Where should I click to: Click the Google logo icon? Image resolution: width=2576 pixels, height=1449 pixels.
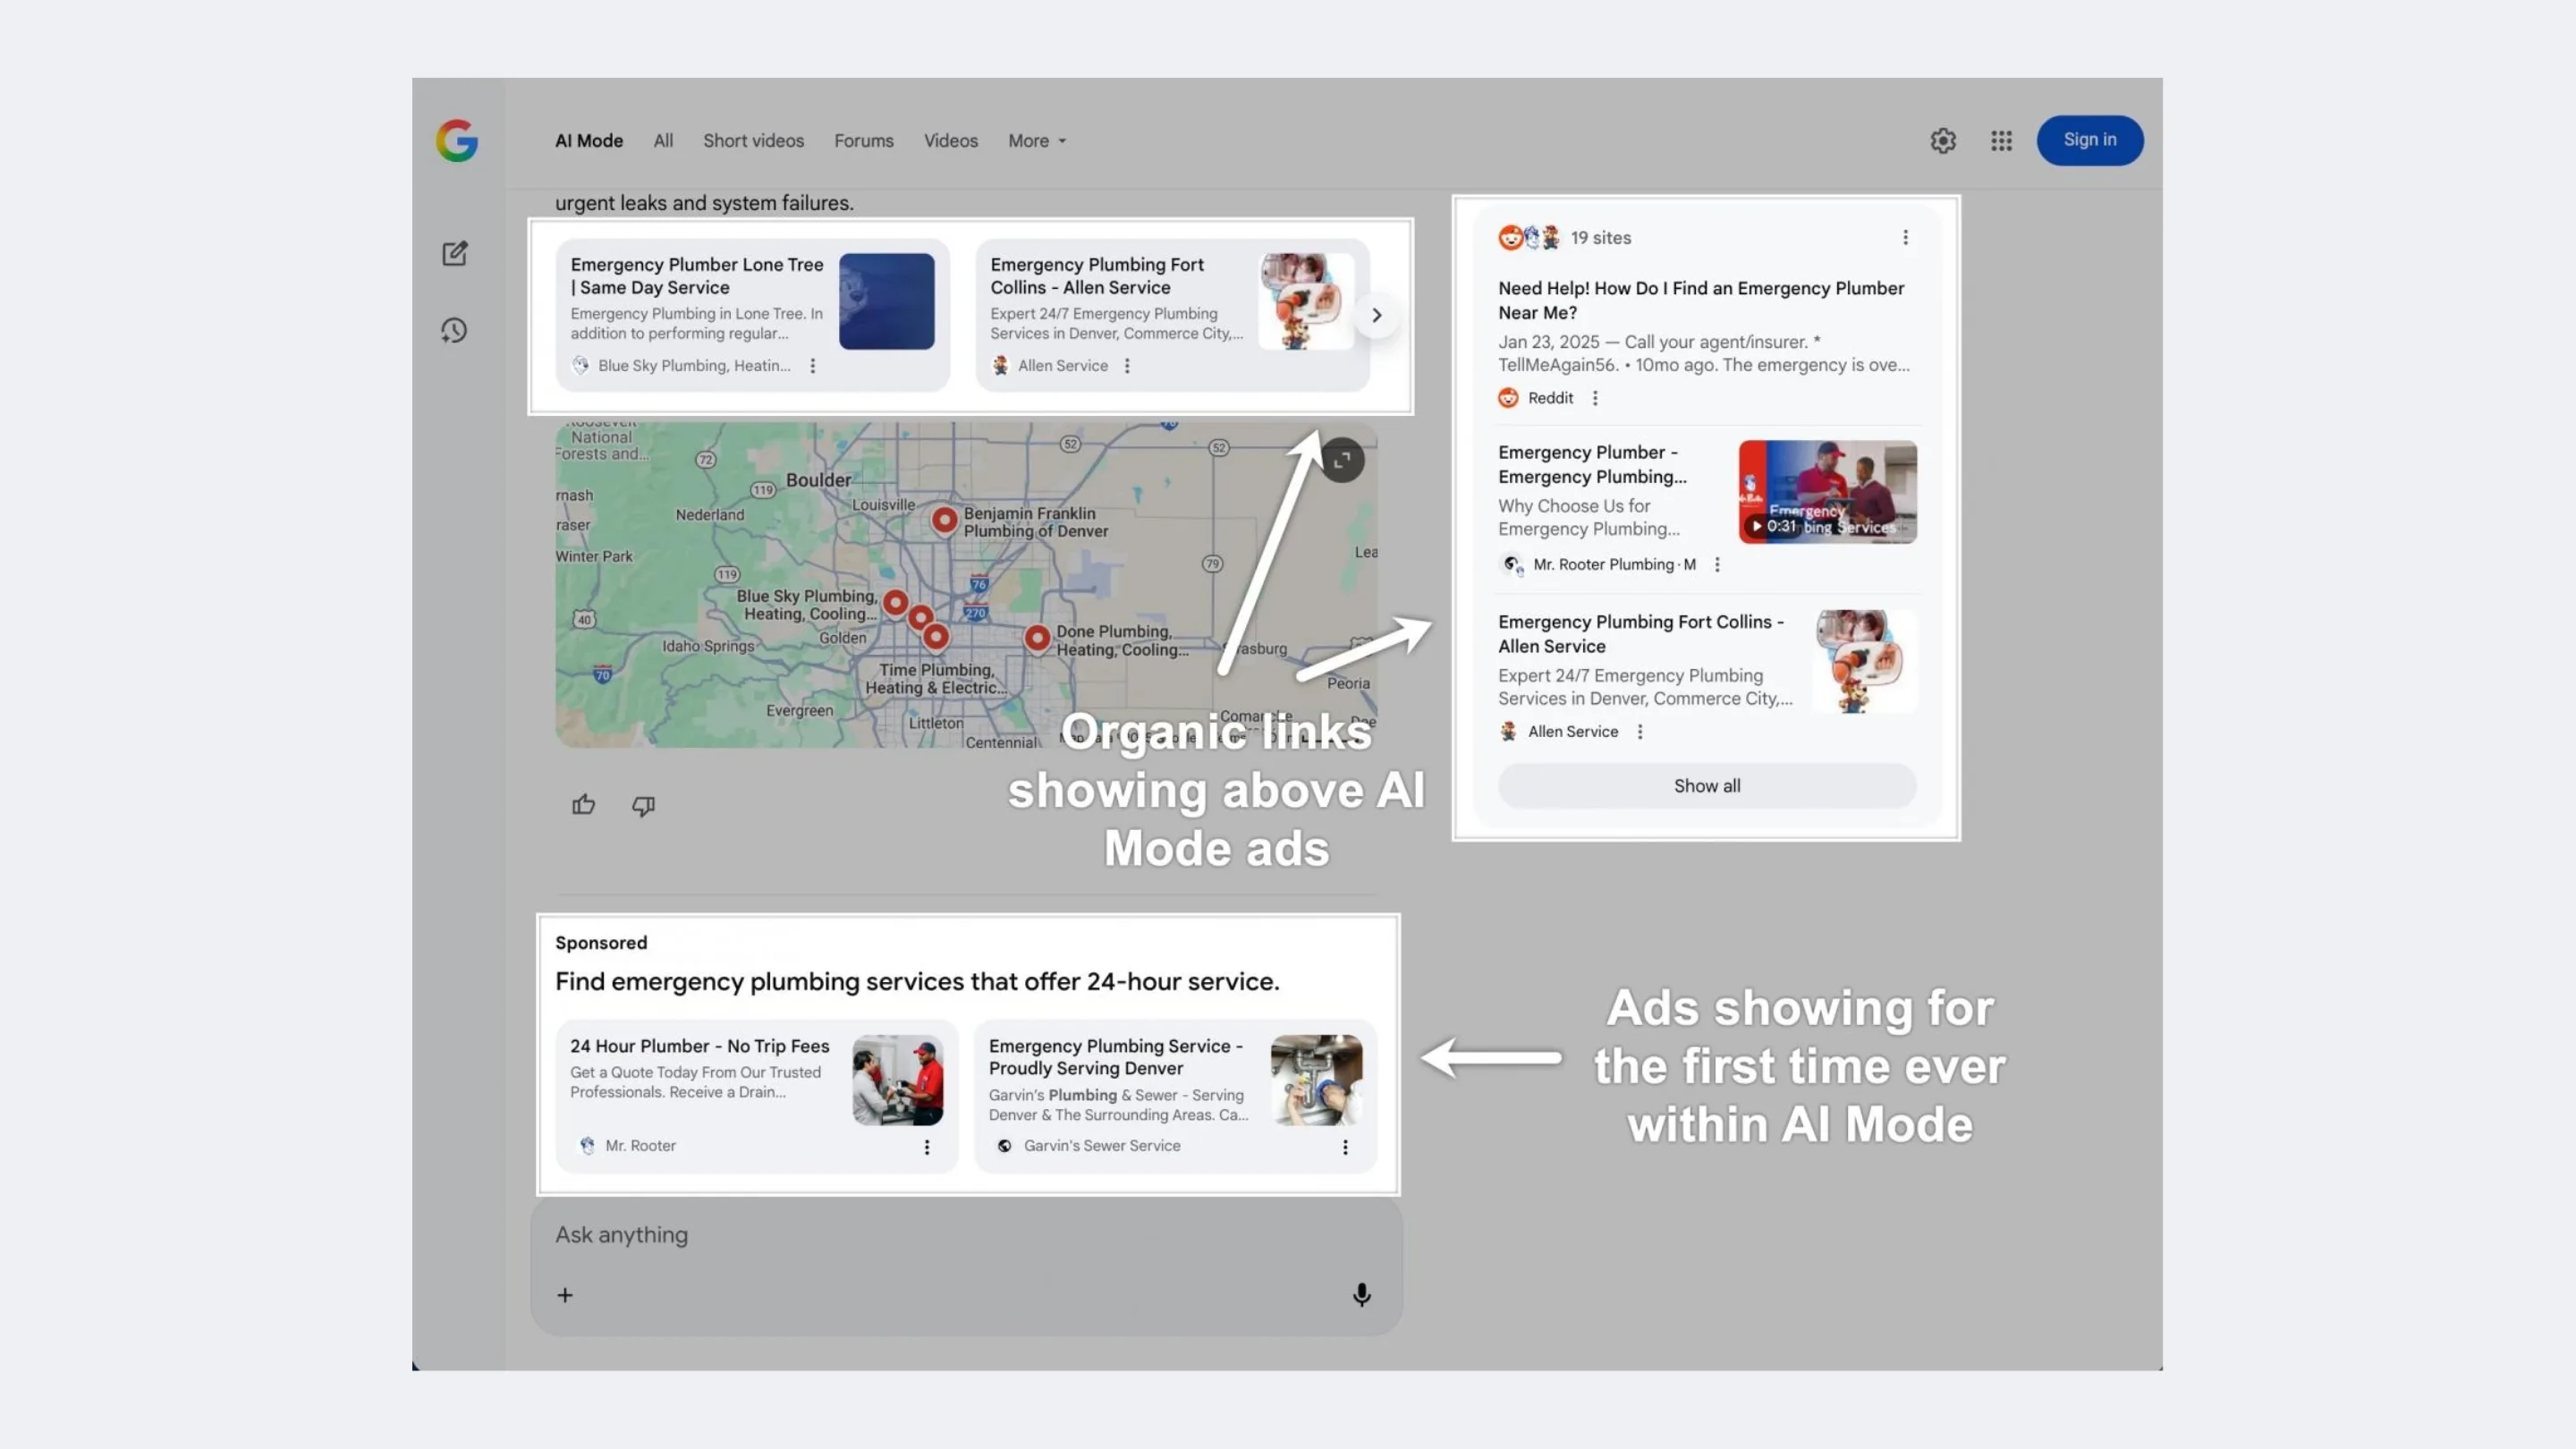(x=456, y=141)
